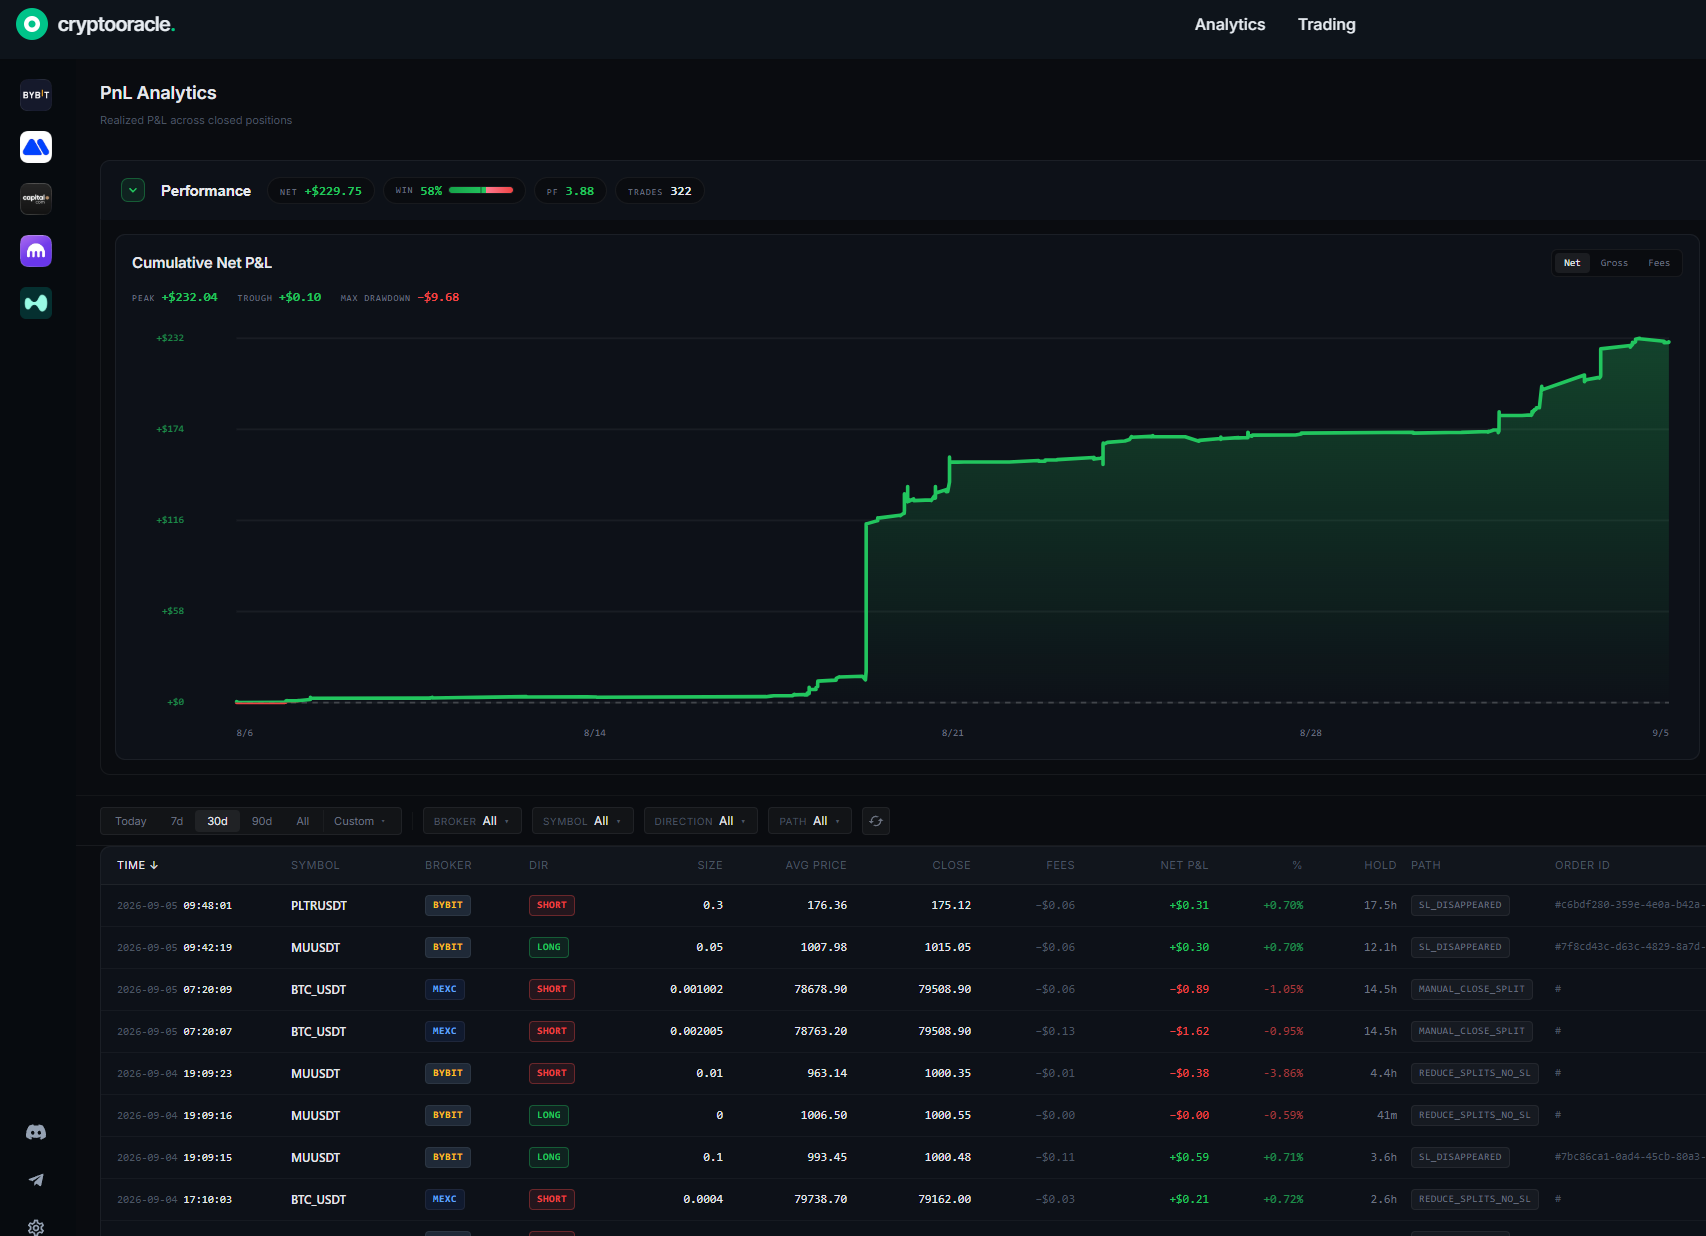This screenshot has height=1236, width=1706.
Task: Open the PATH filter dropdown
Action: click(x=810, y=821)
